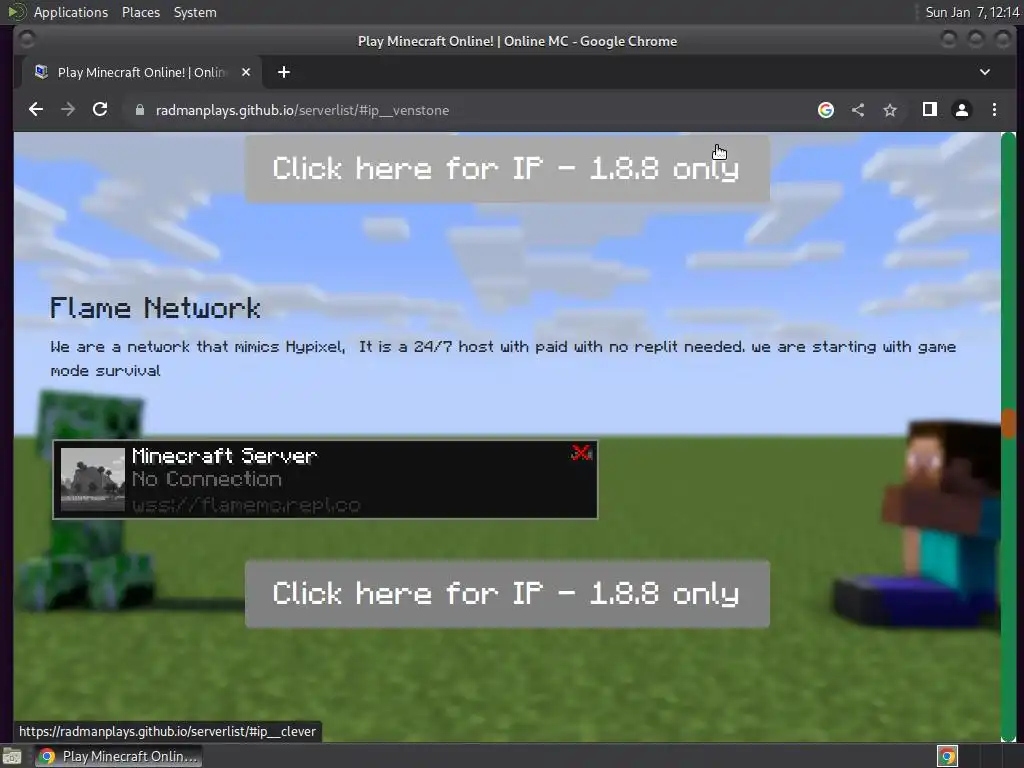The image size is (1024, 768).
Task: Click the Minecraft Server status box
Action: pyautogui.click(x=325, y=480)
